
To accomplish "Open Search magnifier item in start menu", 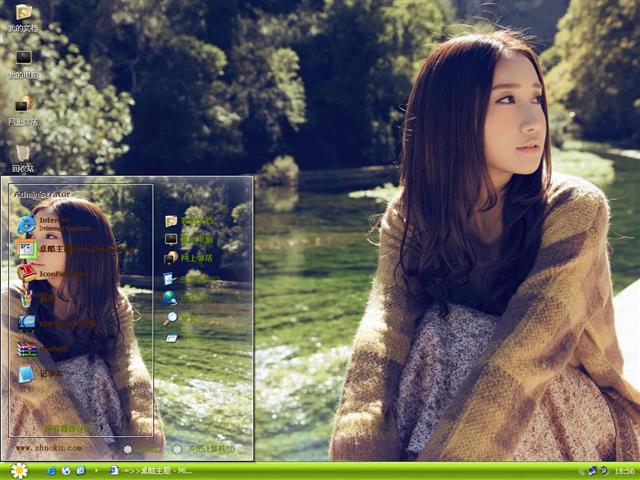I will 184,318.
